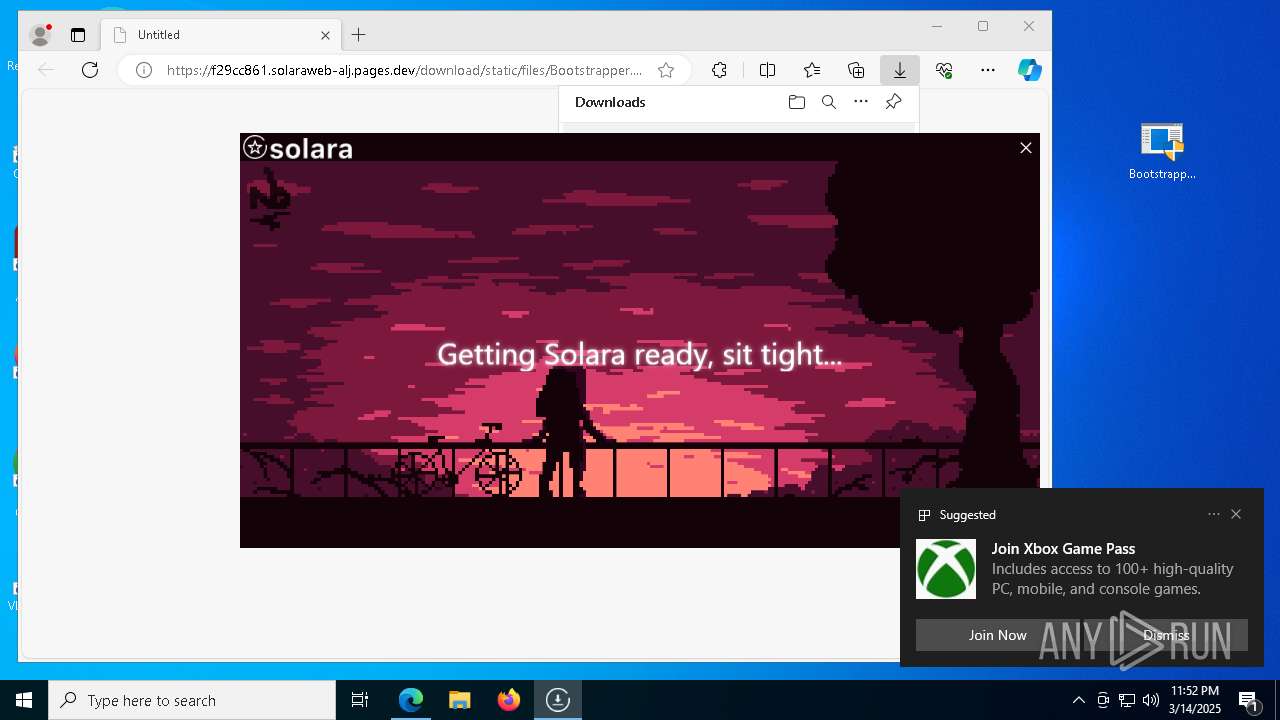Open the Favorites list icon

pyautogui.click(x=812, y=70)
